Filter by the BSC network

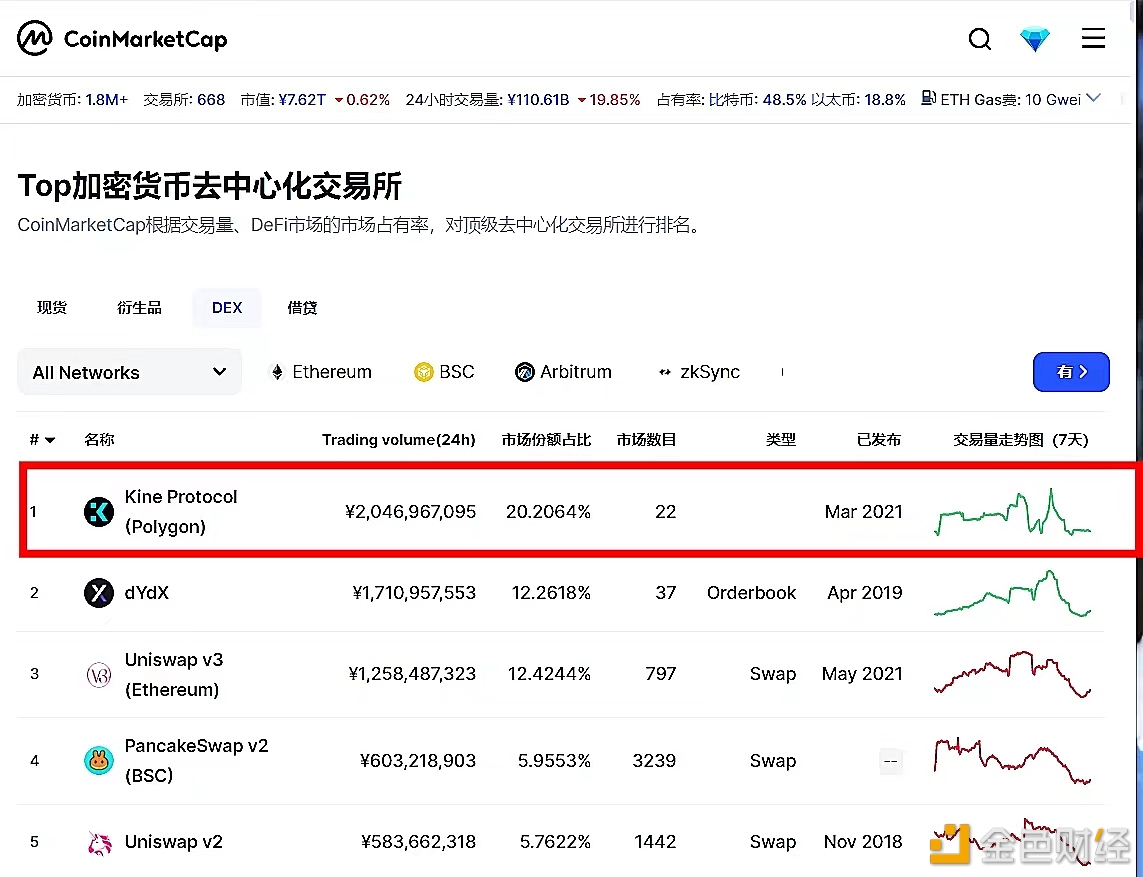[x=444, y=373]
